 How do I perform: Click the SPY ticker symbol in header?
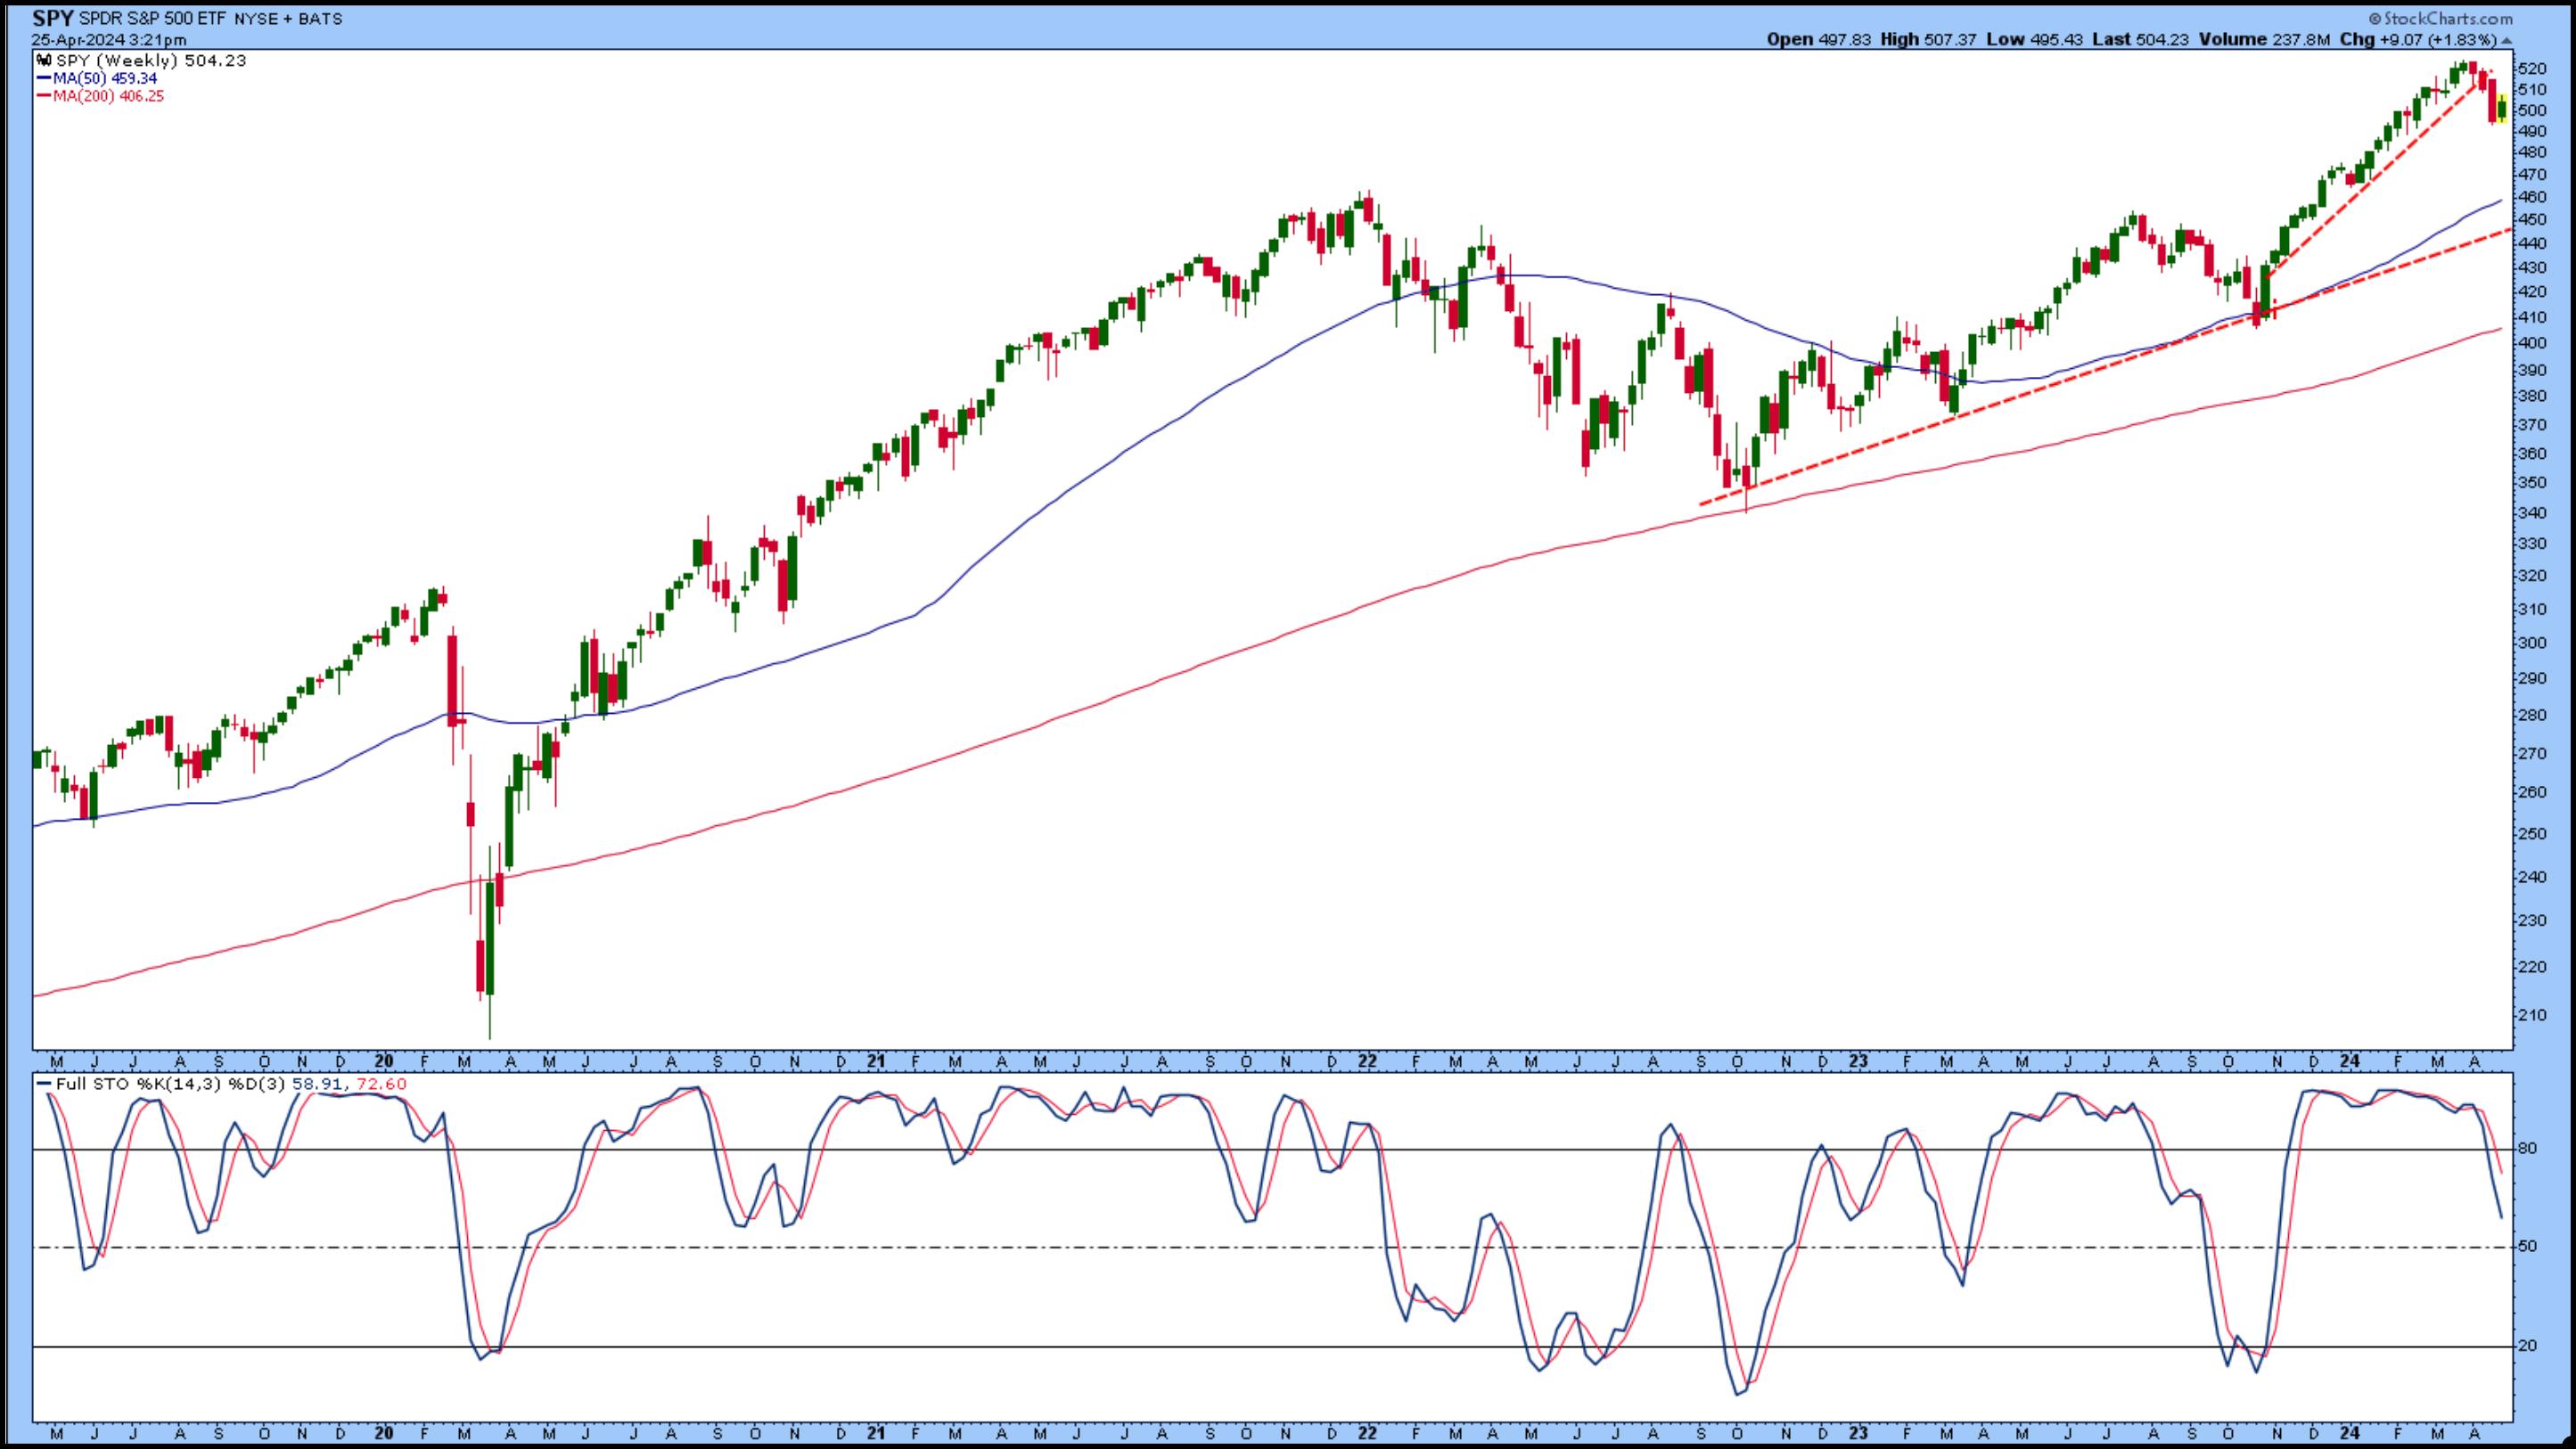click(x=52, y=18)
